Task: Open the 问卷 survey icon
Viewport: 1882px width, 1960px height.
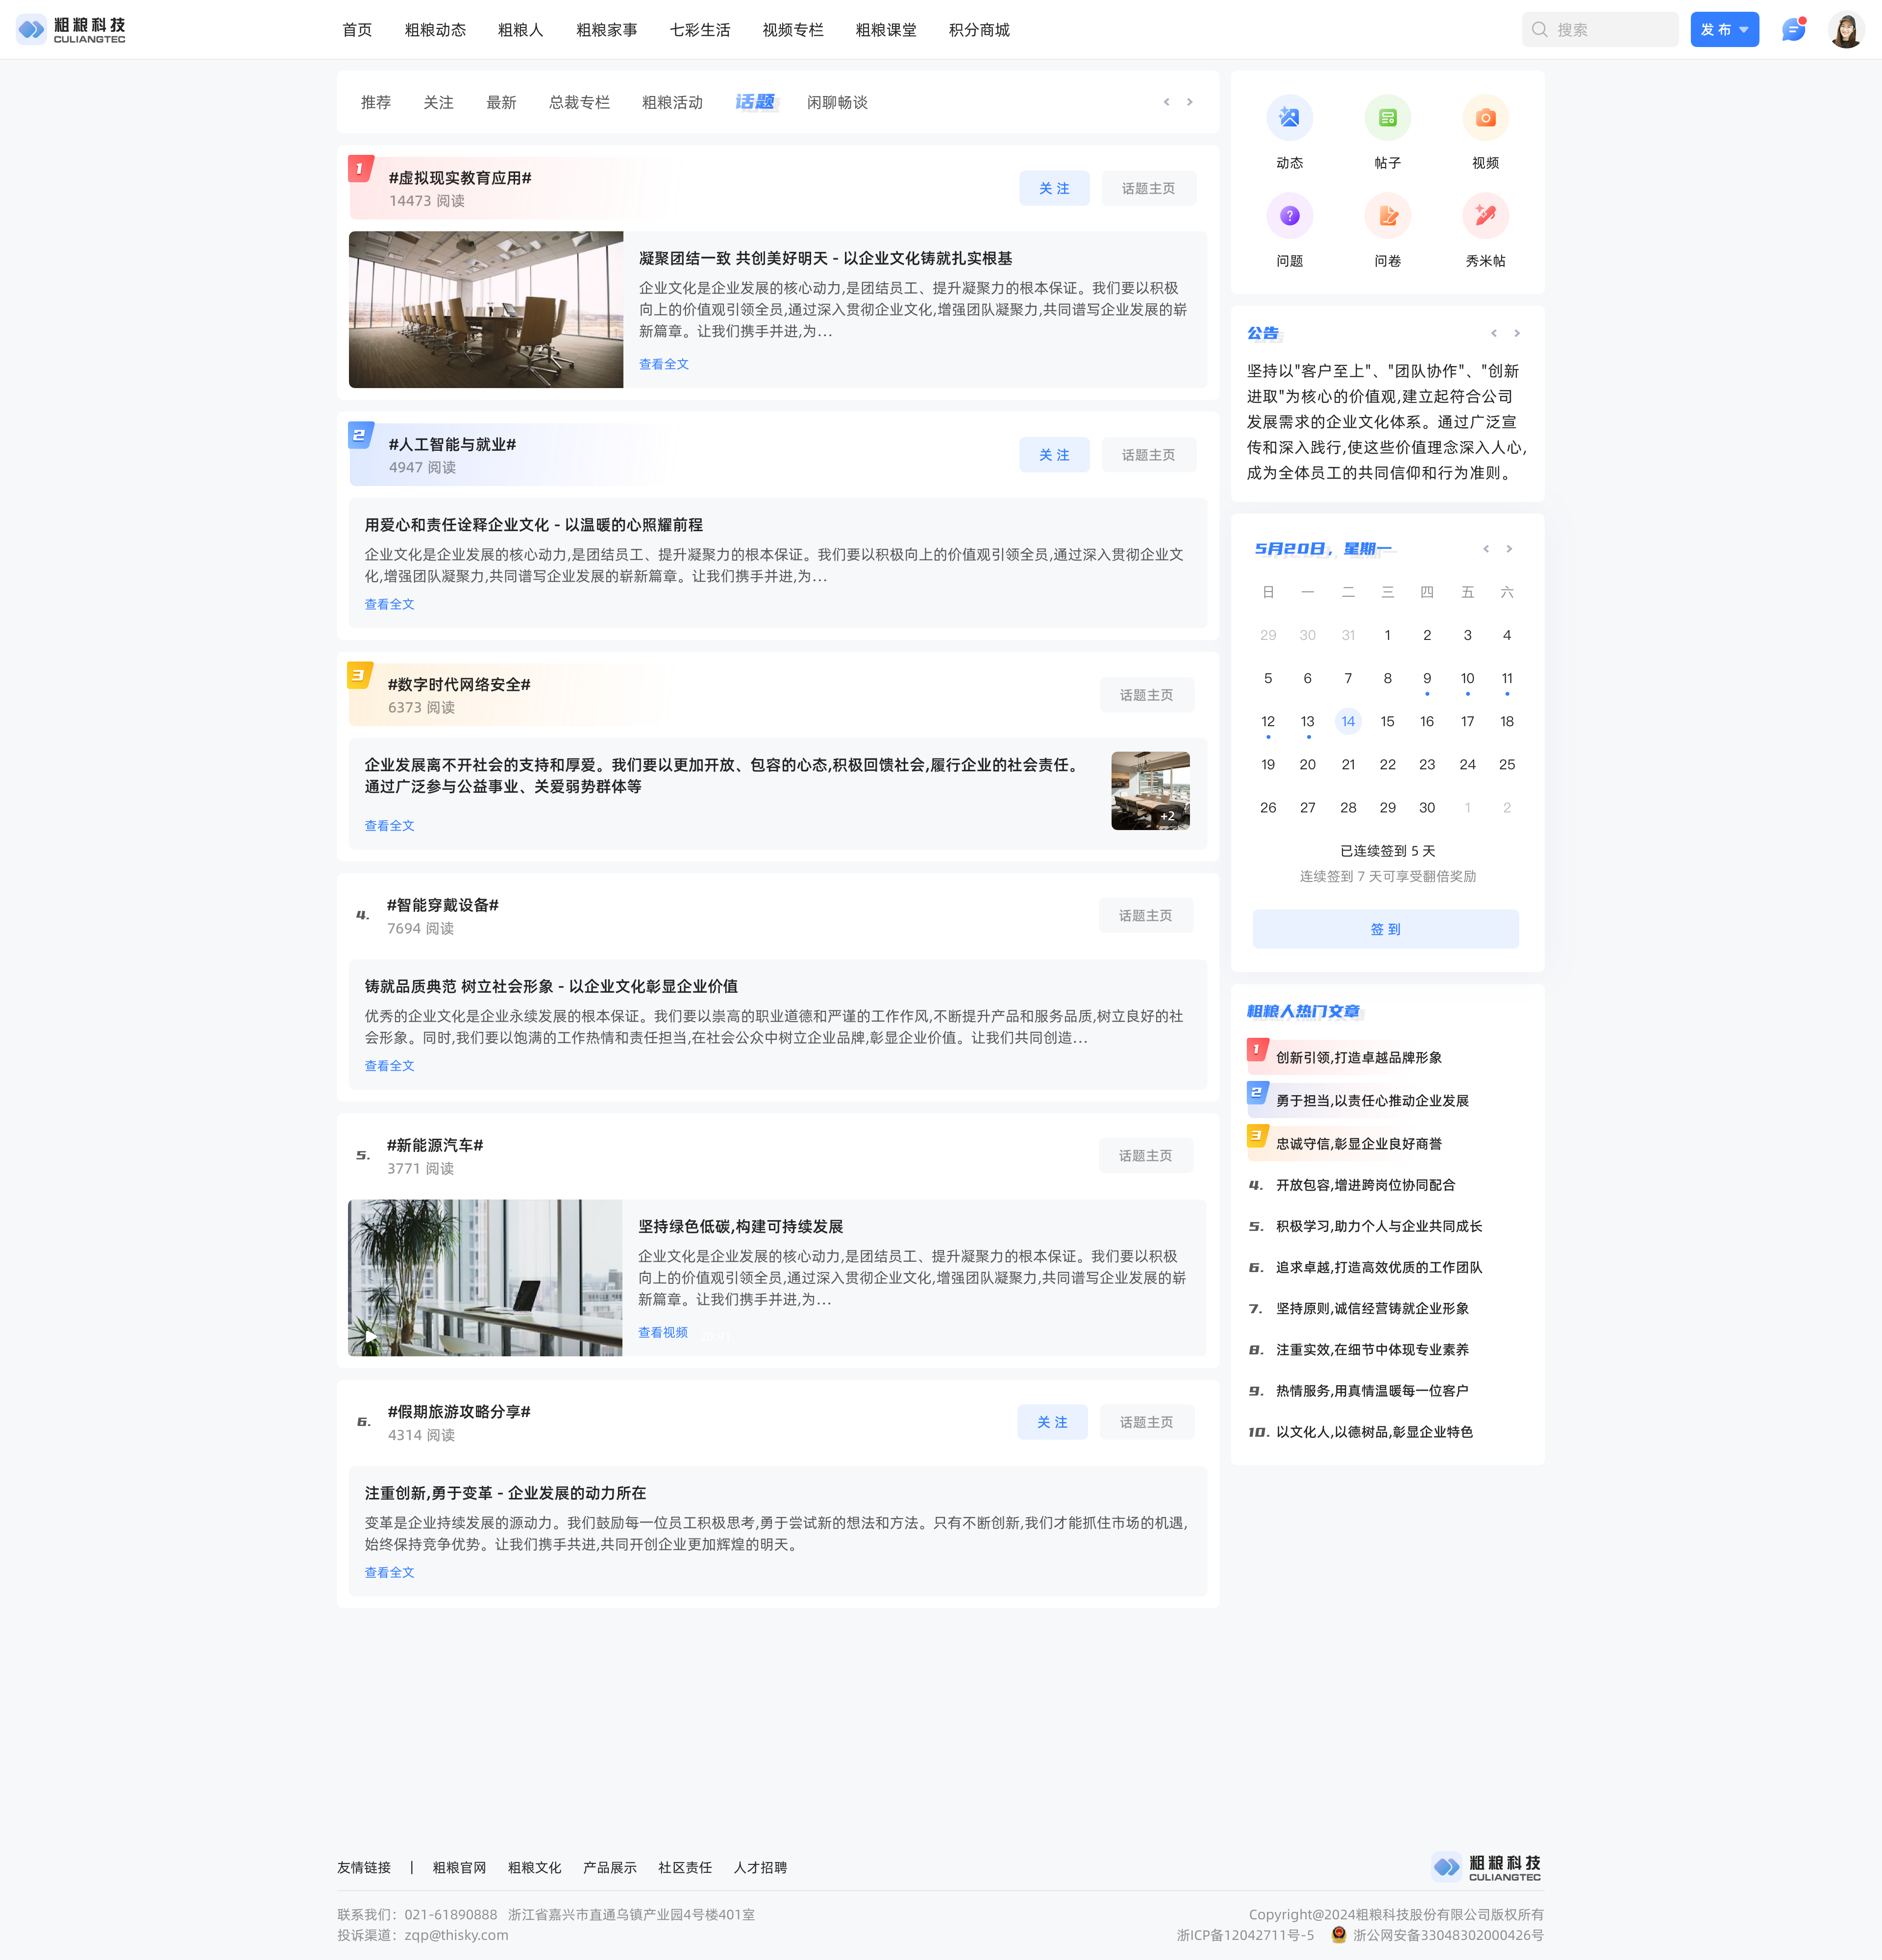Action: point(1387,216)
